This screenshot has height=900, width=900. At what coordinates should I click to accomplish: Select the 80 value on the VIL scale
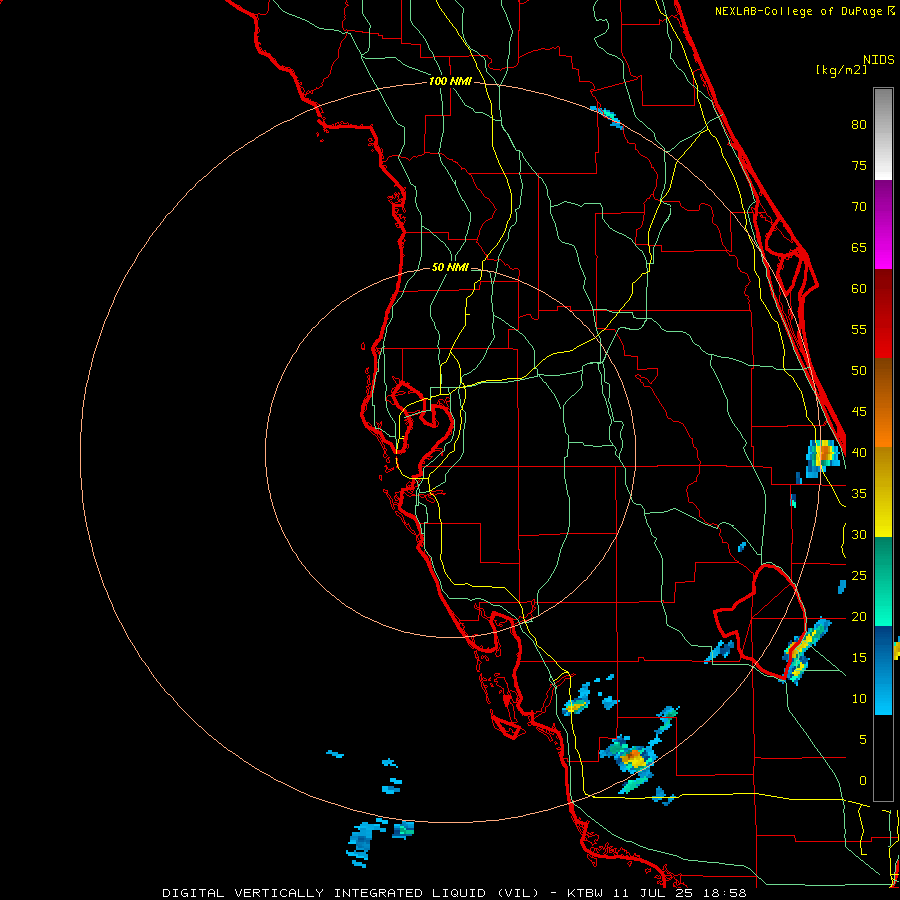[859, 125]
